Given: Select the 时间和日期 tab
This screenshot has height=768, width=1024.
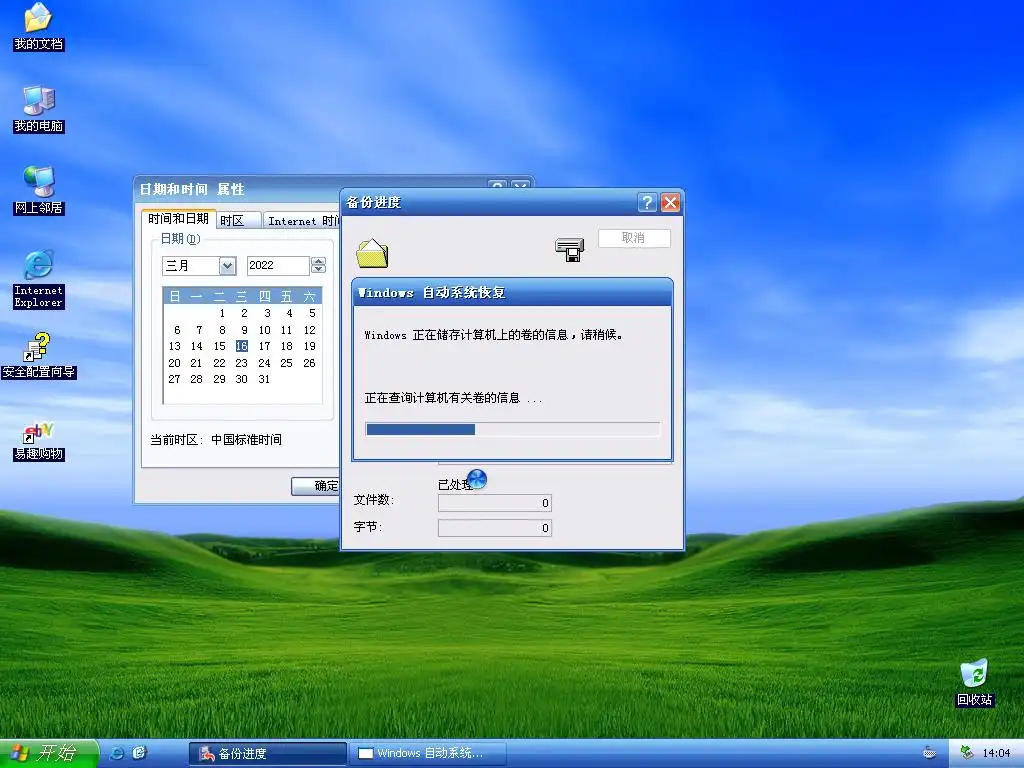Looking at the screenshot, I should (178, 219).
